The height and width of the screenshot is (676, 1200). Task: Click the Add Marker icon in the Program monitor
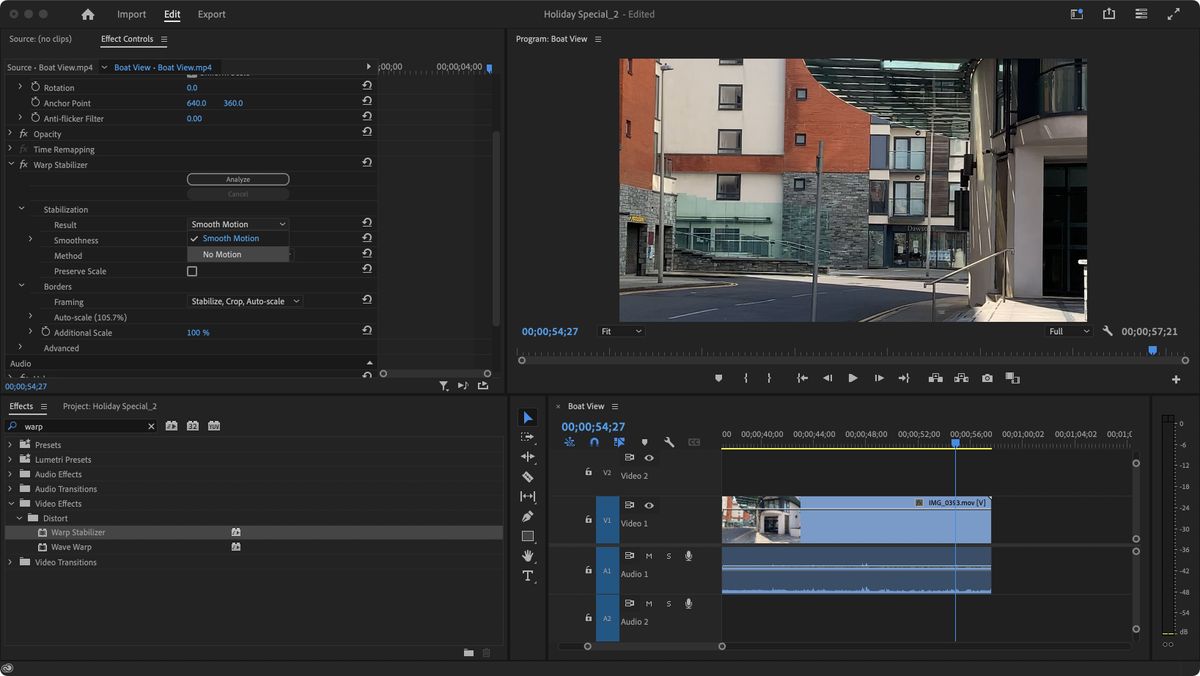[717, 378]
